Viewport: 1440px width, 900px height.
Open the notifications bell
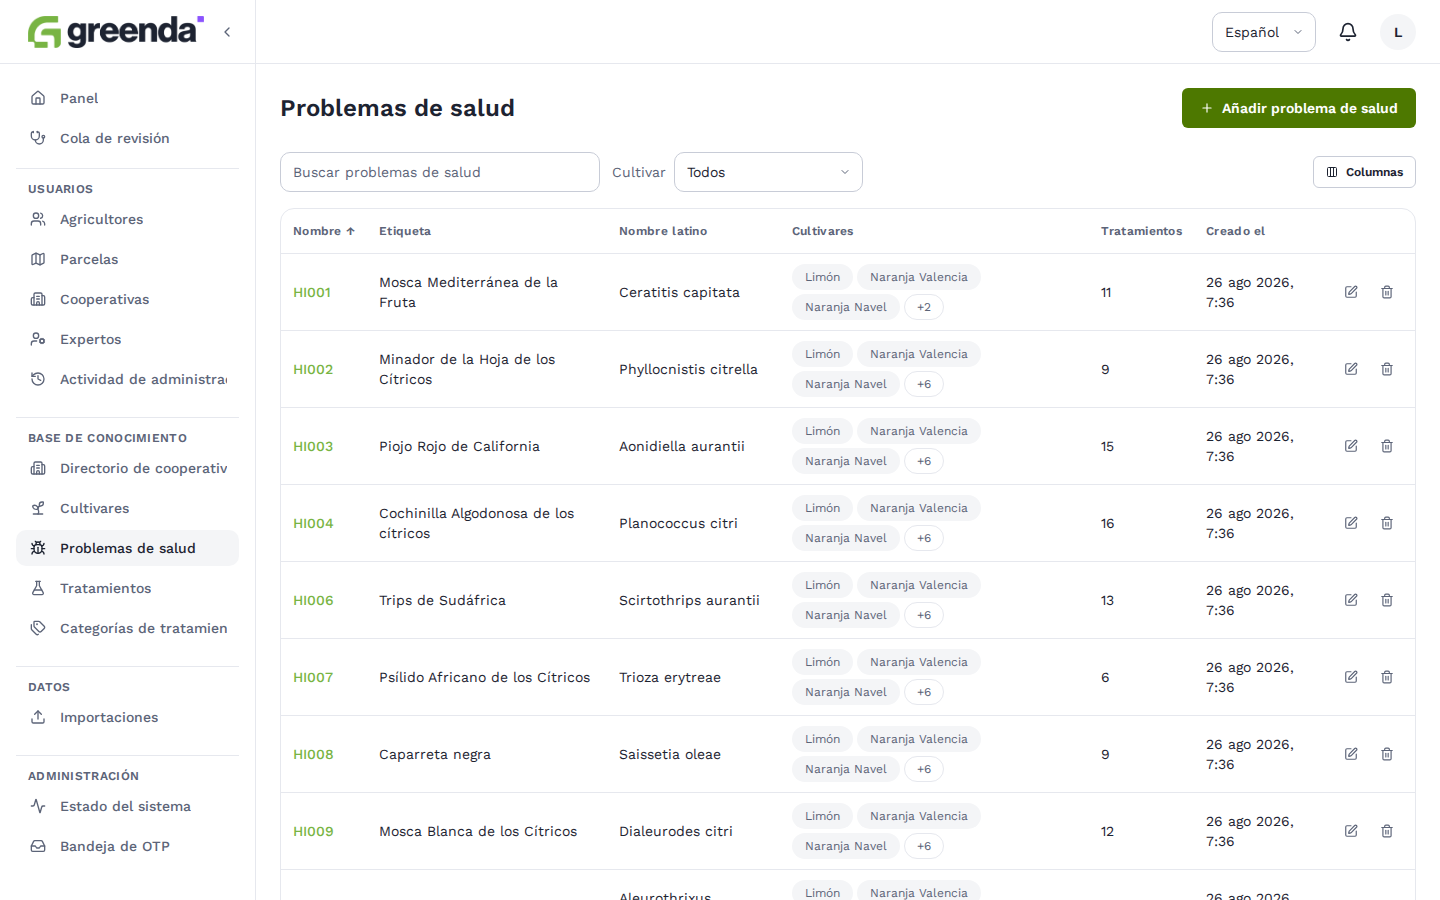click(1348, 32)
